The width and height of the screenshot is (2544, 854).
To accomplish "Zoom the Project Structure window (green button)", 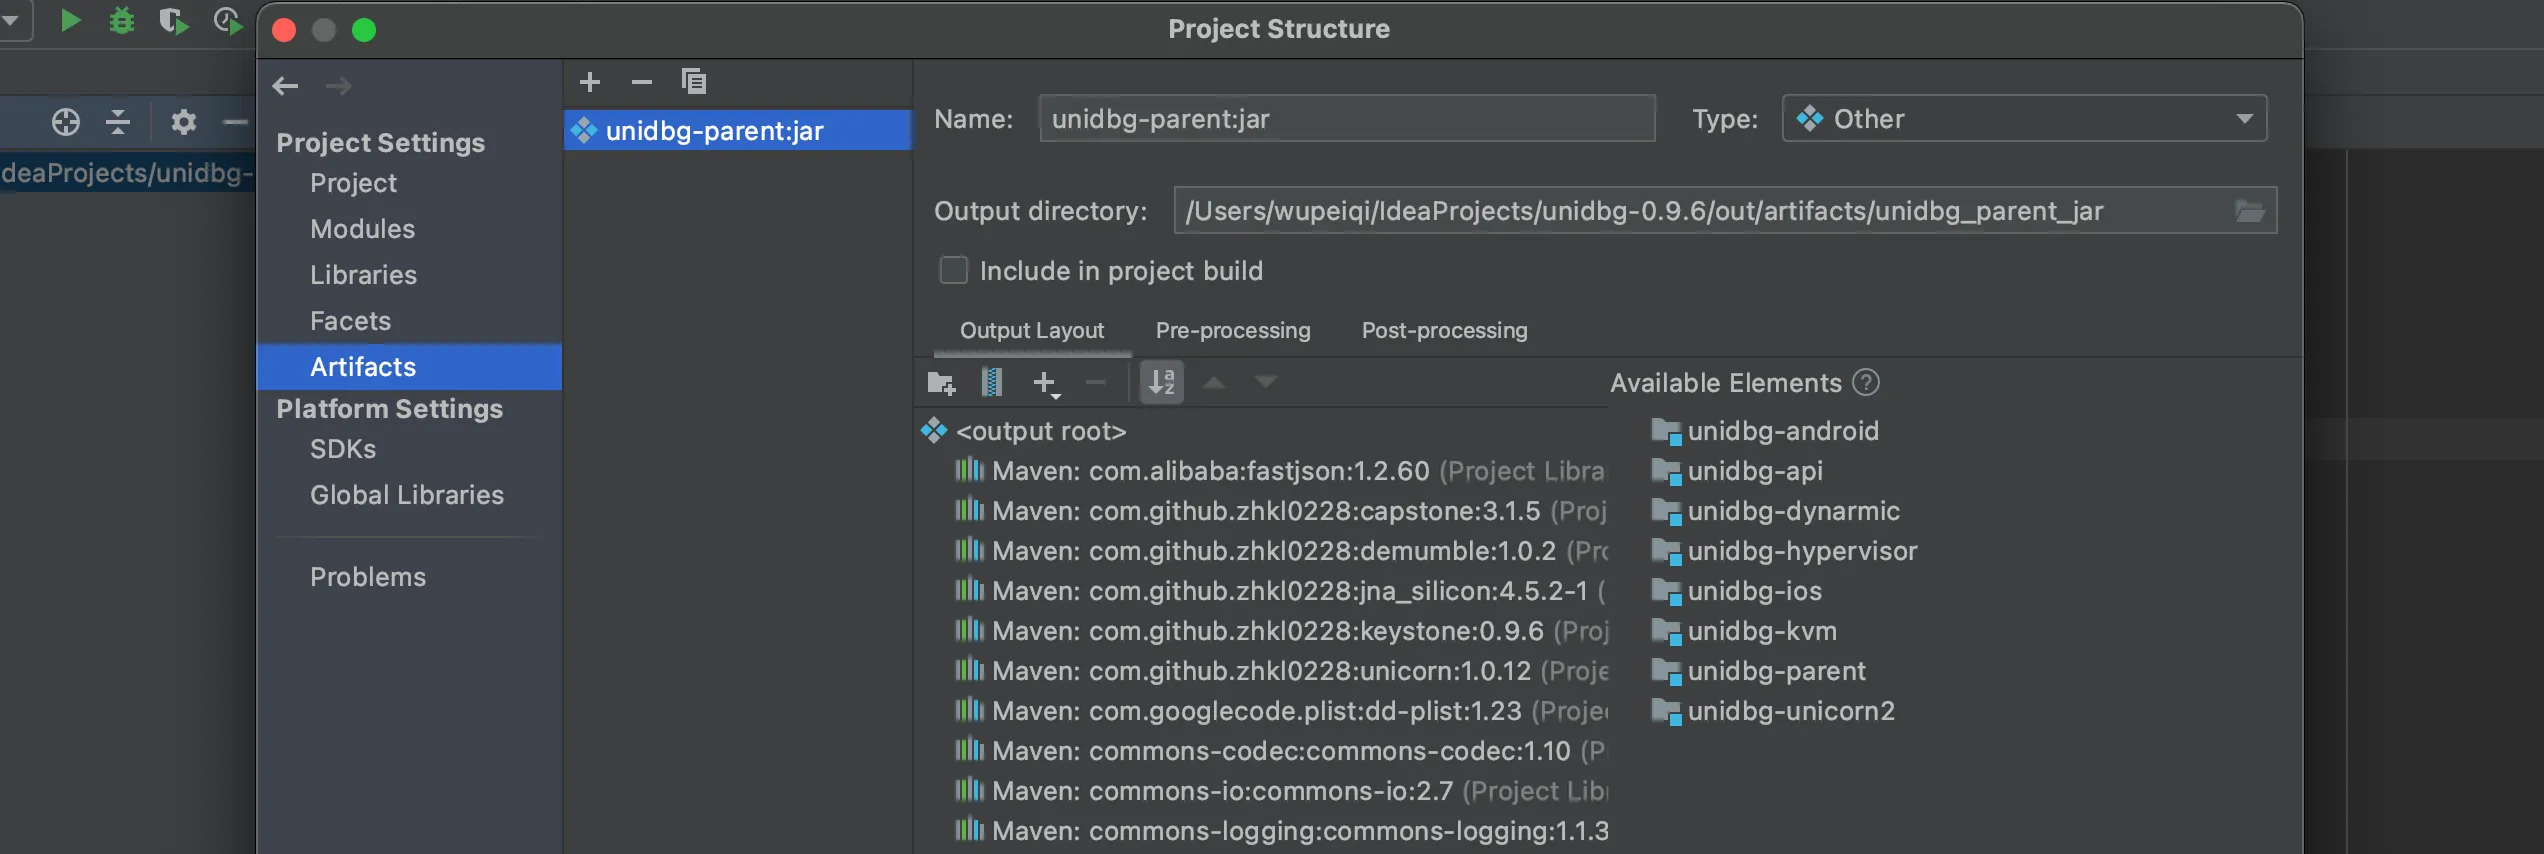I will pyautogui.click(x=364, y=30).
